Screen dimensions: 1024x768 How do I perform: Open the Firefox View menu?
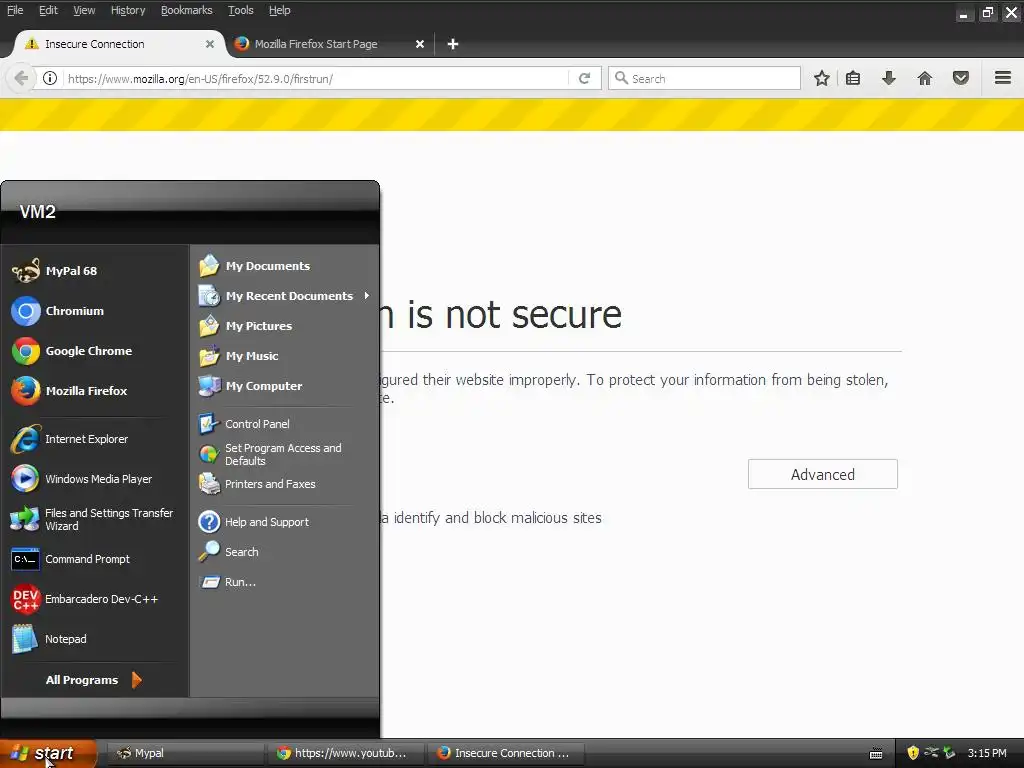84,10
